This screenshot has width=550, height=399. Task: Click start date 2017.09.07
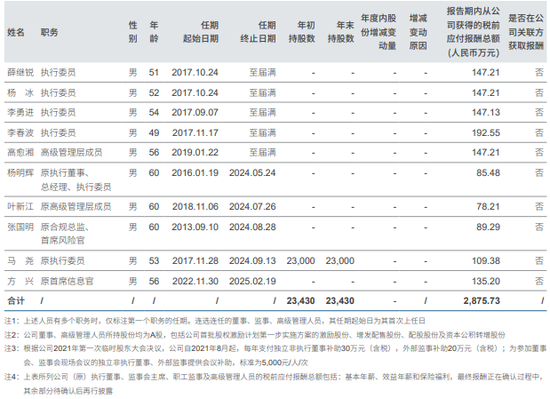(x=195, y=113)
